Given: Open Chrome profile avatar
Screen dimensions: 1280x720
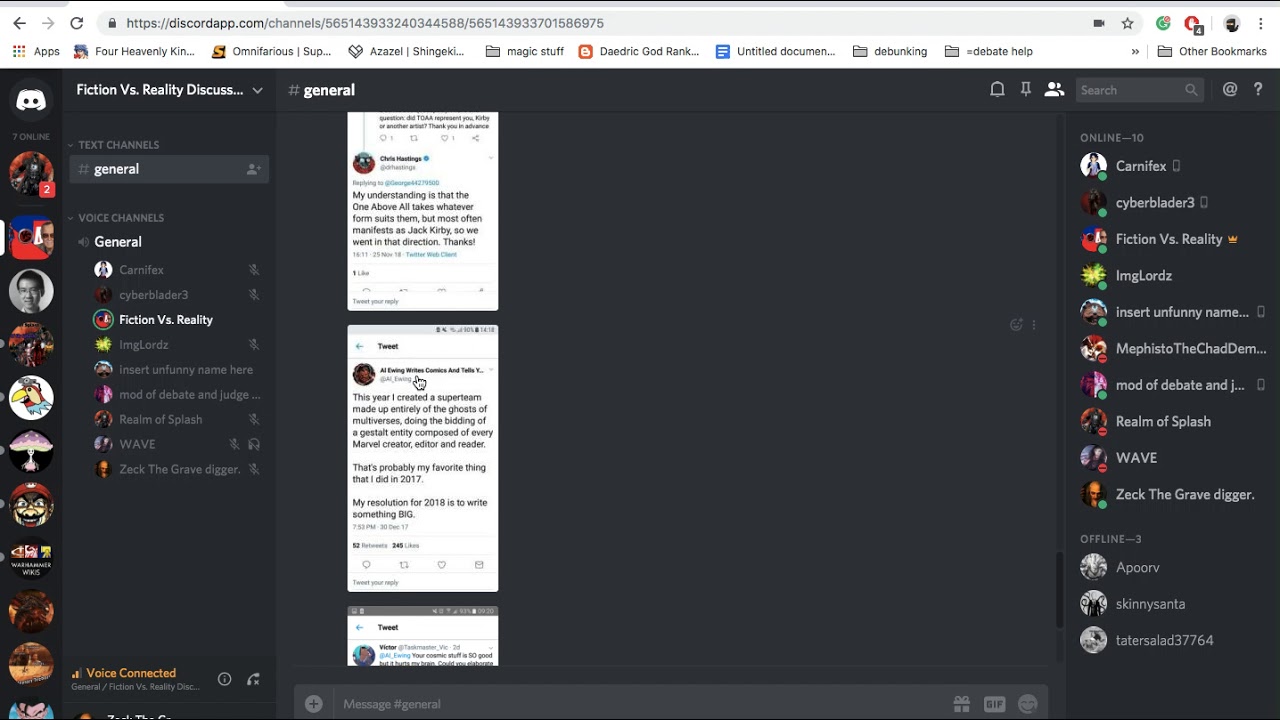Looking at the screenshot, I should click(x=1232, y=23).
